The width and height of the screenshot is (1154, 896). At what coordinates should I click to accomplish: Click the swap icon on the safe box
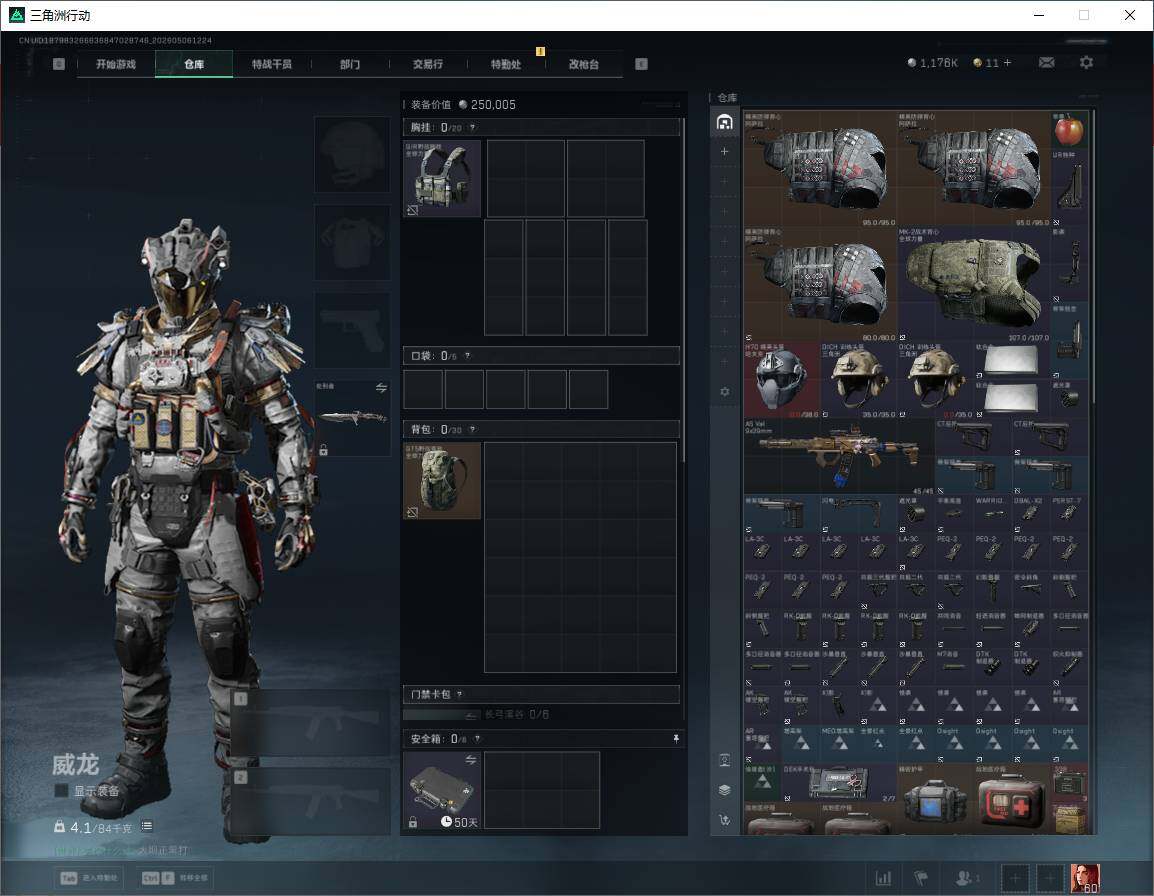470,759
